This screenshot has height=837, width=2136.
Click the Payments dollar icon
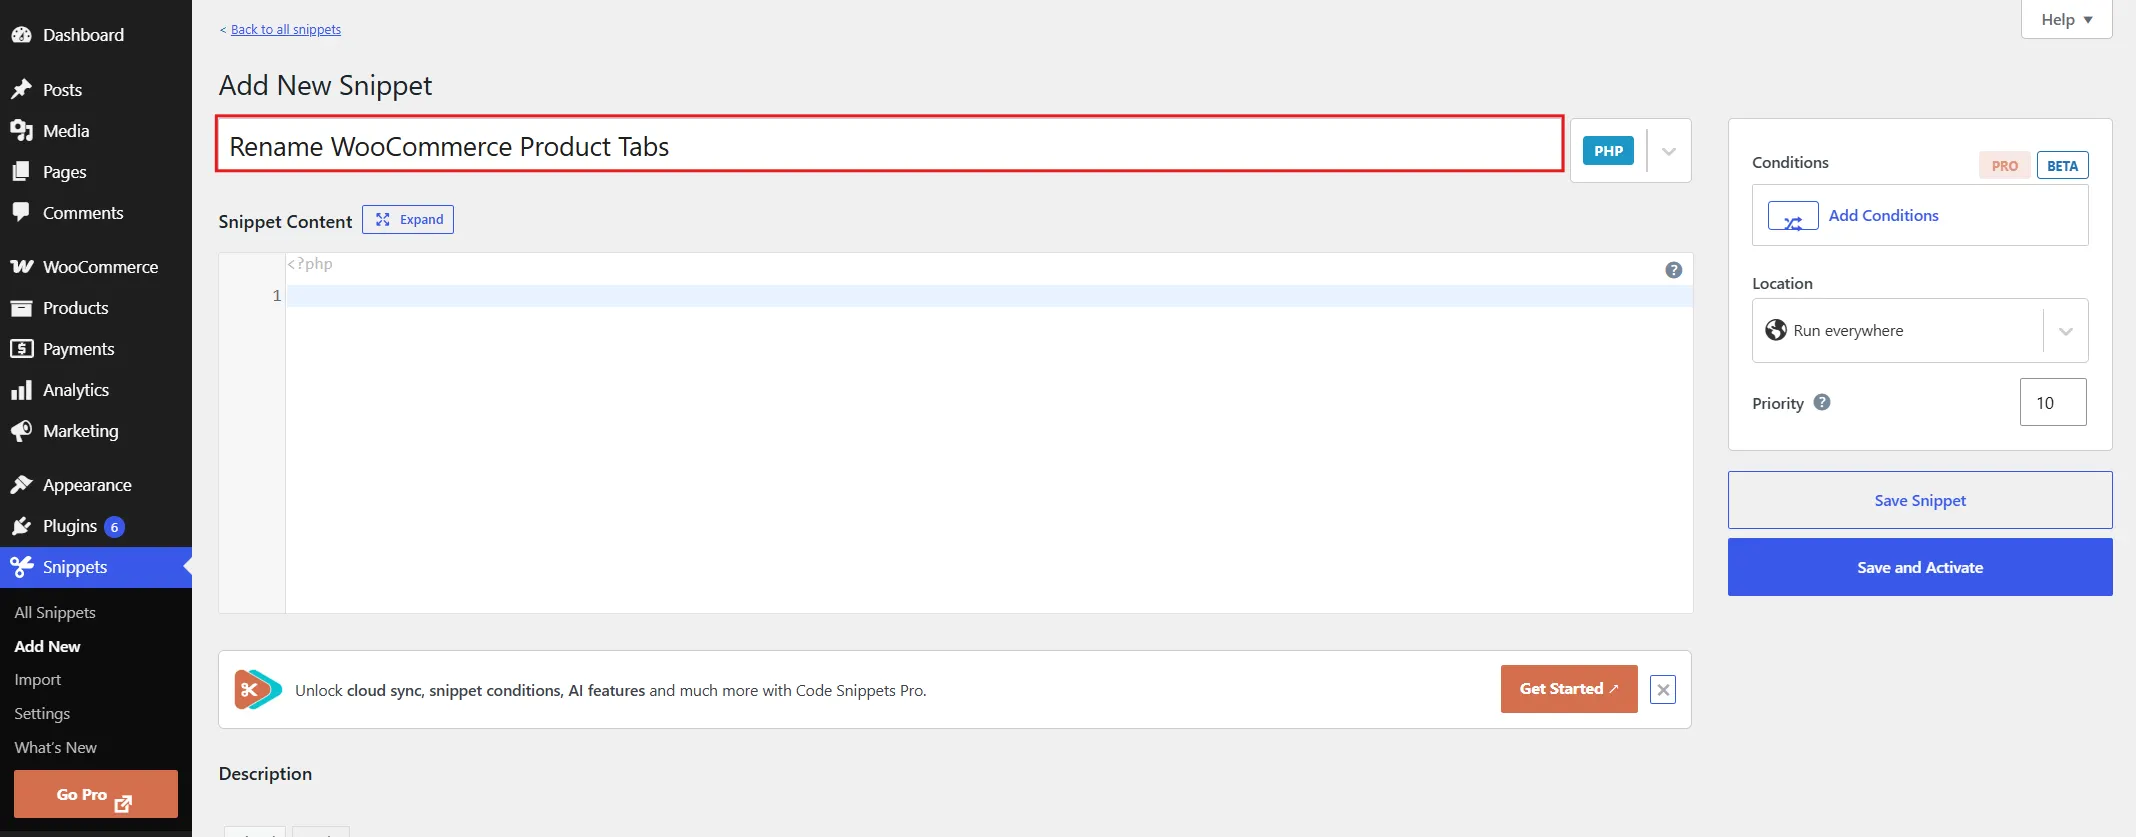point(21,349)
